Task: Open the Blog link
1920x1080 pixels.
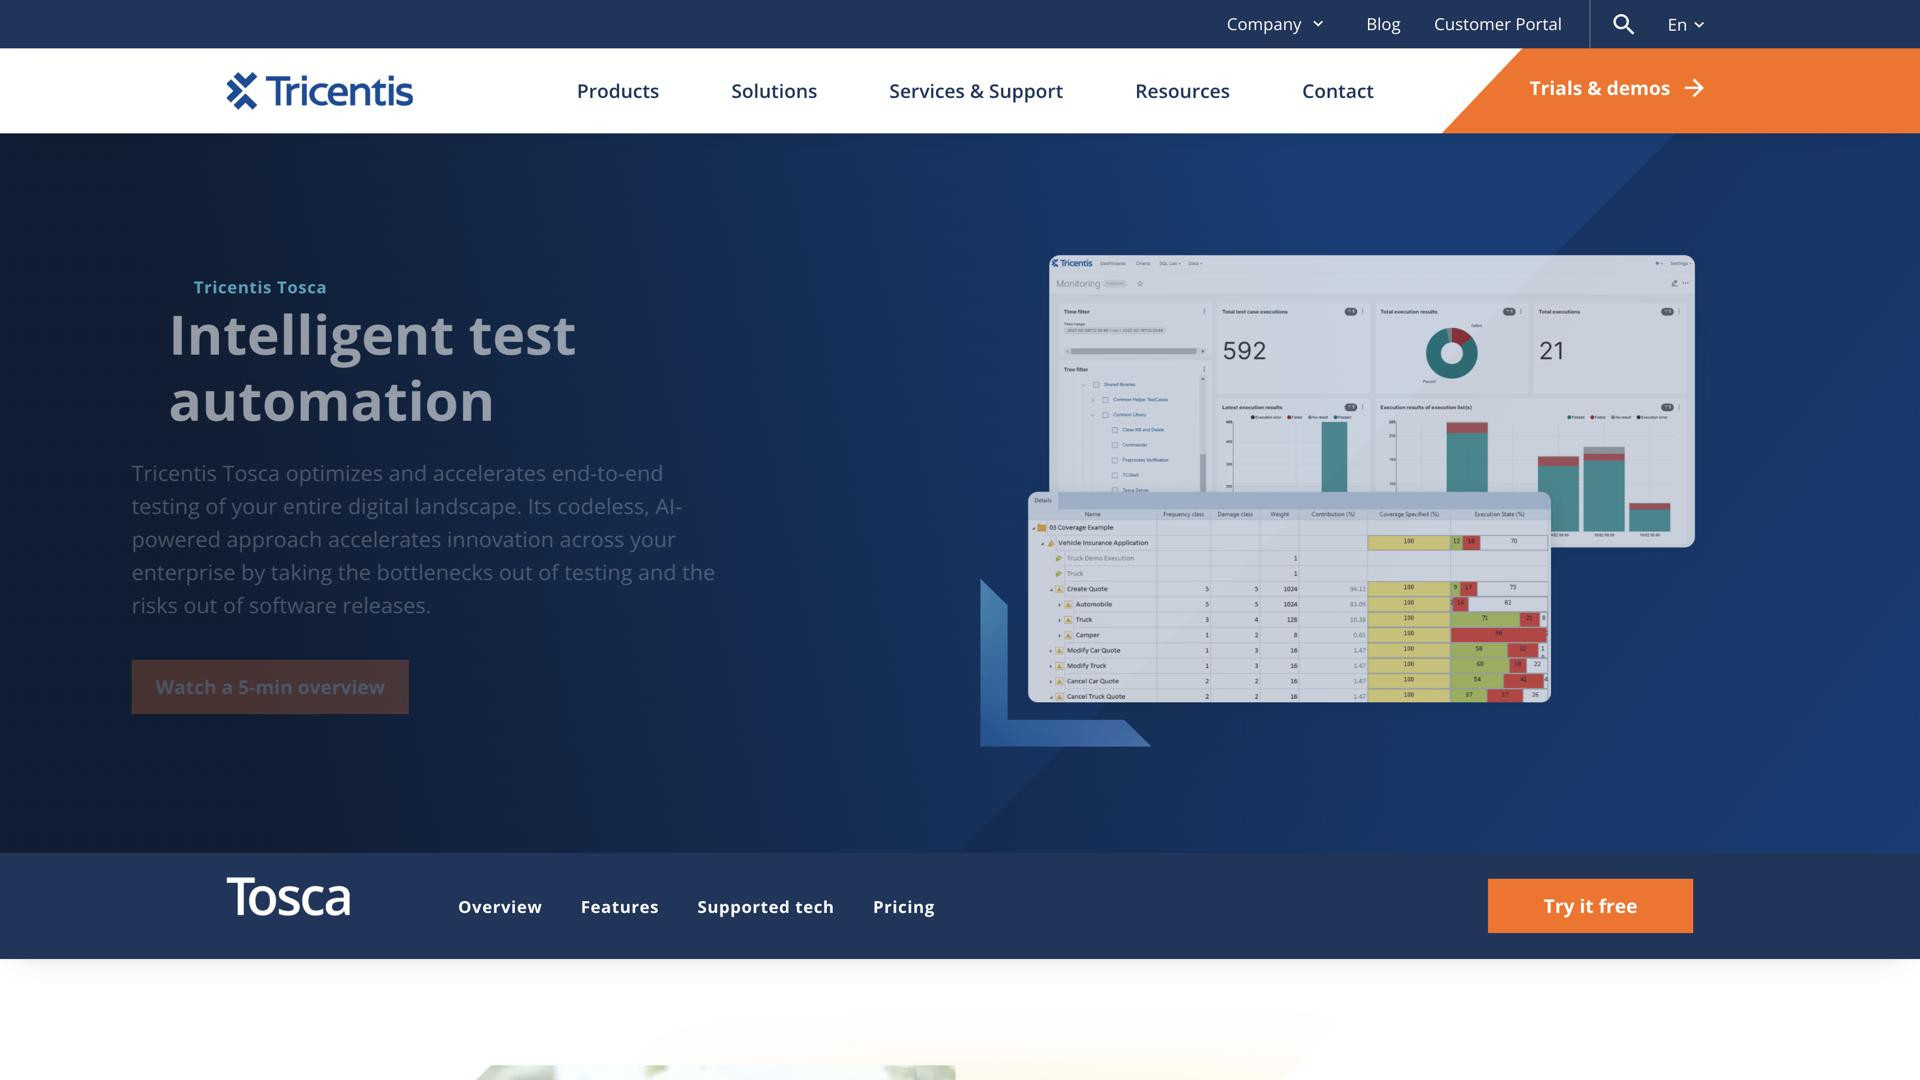Action: point(1383,24)
